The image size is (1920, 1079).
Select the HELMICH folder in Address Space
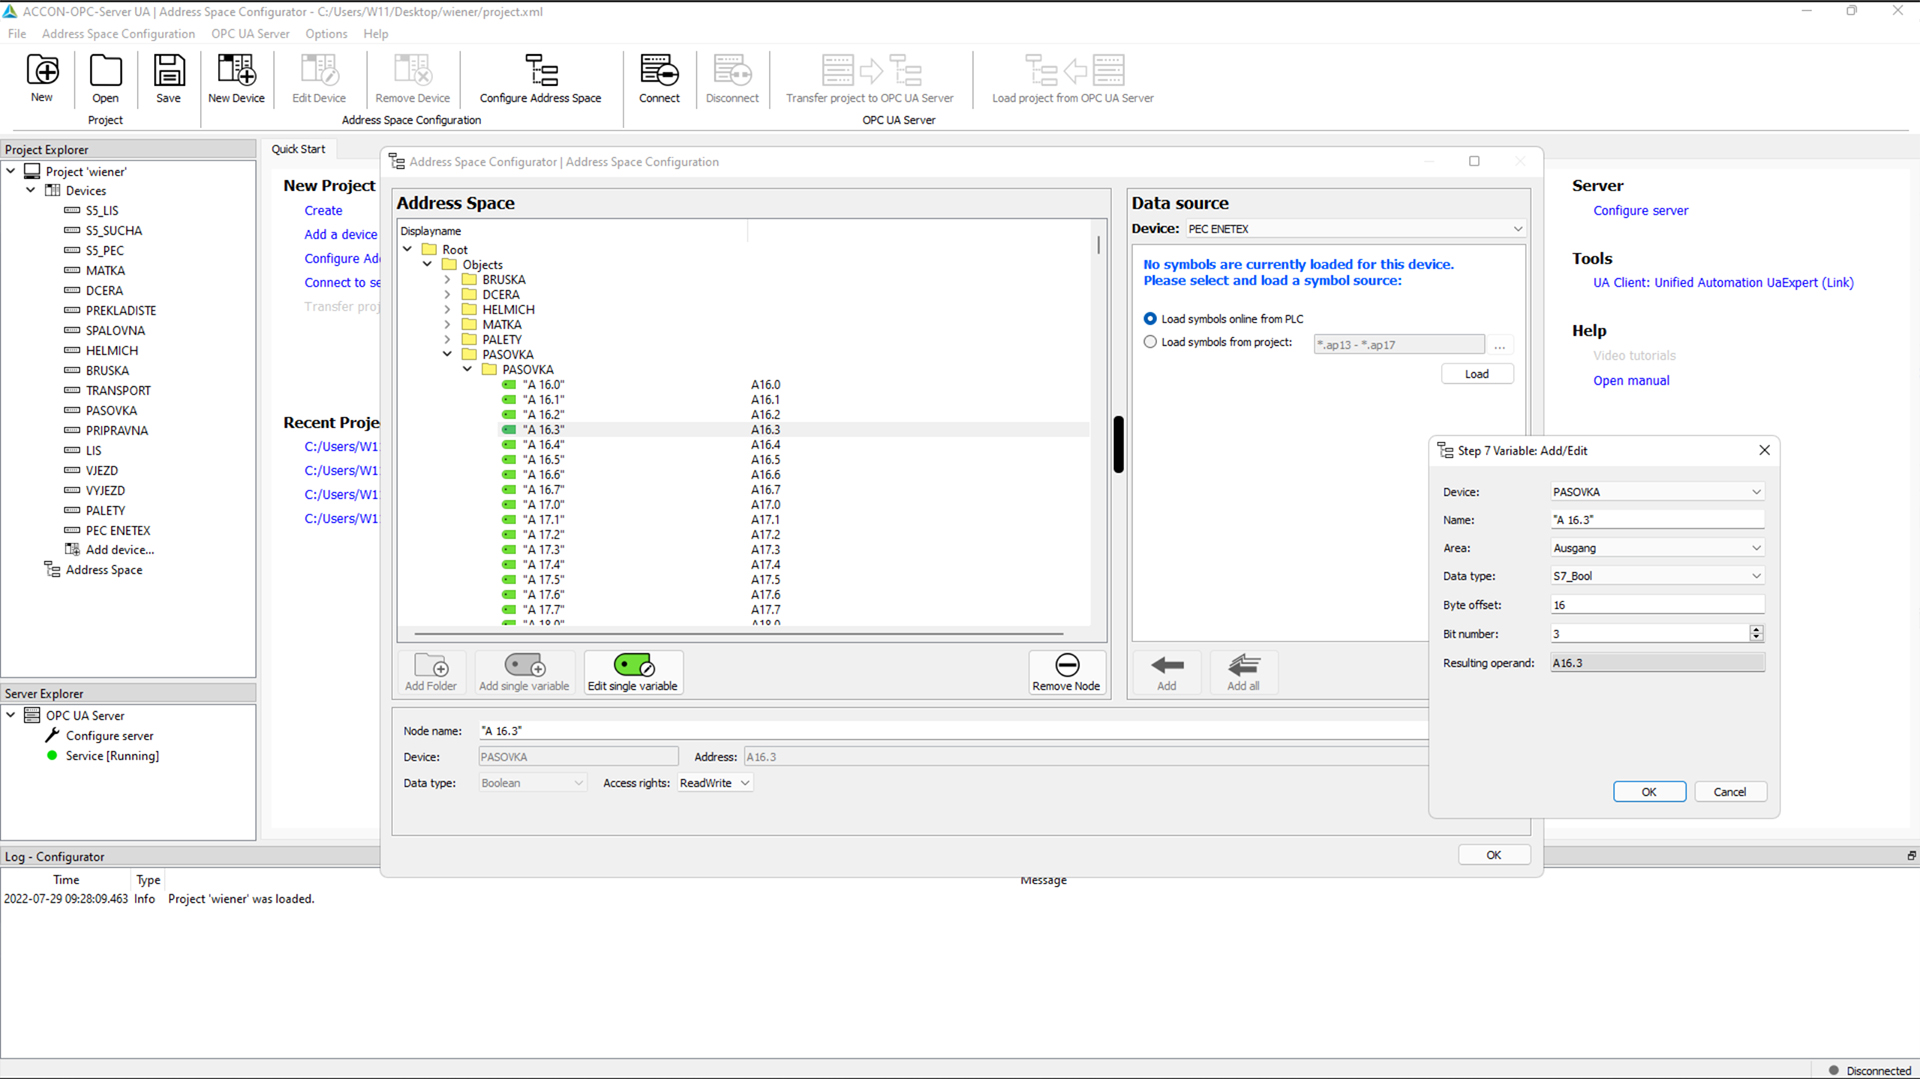(x=508, y=310)
